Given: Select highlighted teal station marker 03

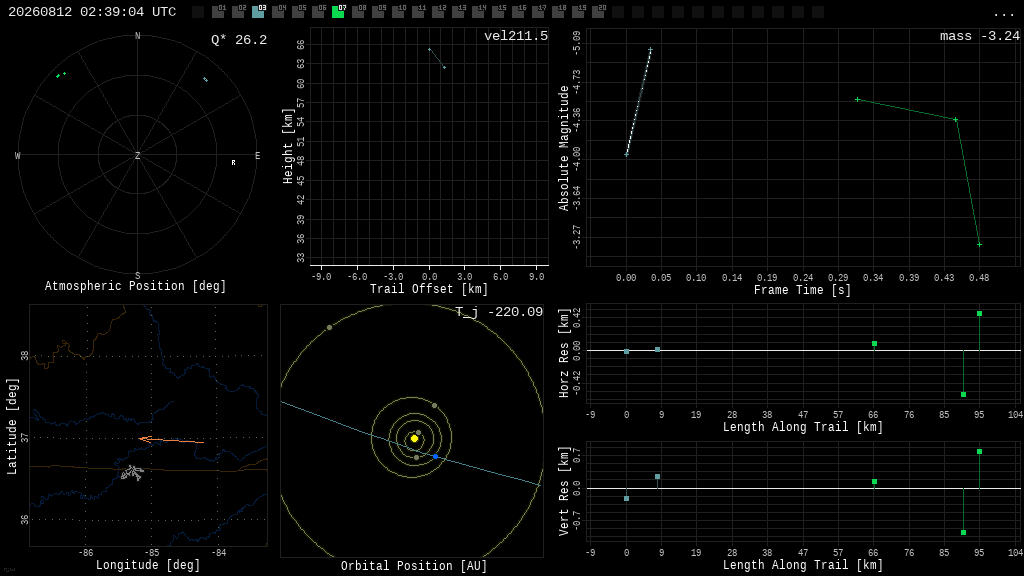Looking at the screenshot, I should (x=259, y=11).
